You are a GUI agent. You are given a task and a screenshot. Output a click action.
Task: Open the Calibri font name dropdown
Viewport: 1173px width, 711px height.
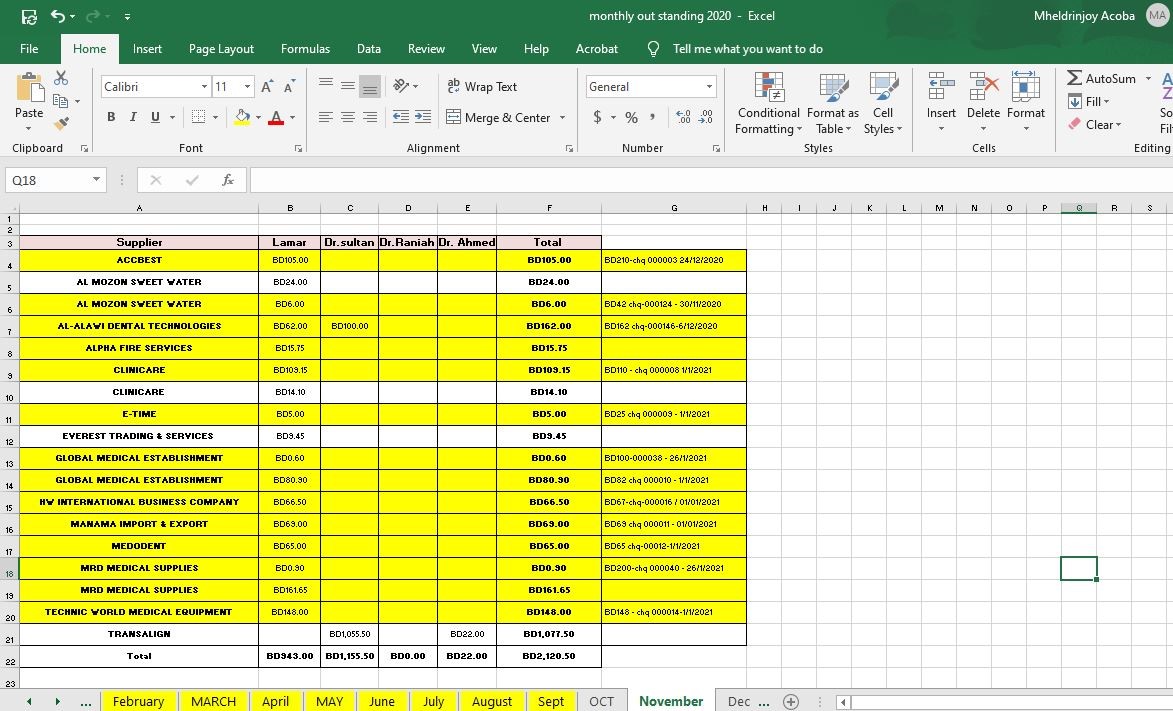pyautogui.click(x=204, y=87)
